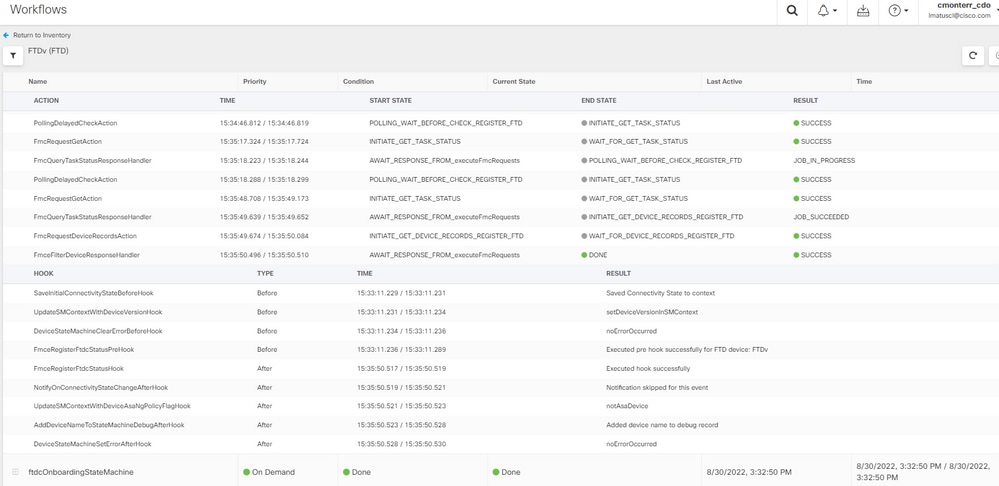Screen dimensions: 999x486
Task: Select UpdateSMContextWithDeviceAsaNgPolicyFlagHook row
Action: [500, 406]
